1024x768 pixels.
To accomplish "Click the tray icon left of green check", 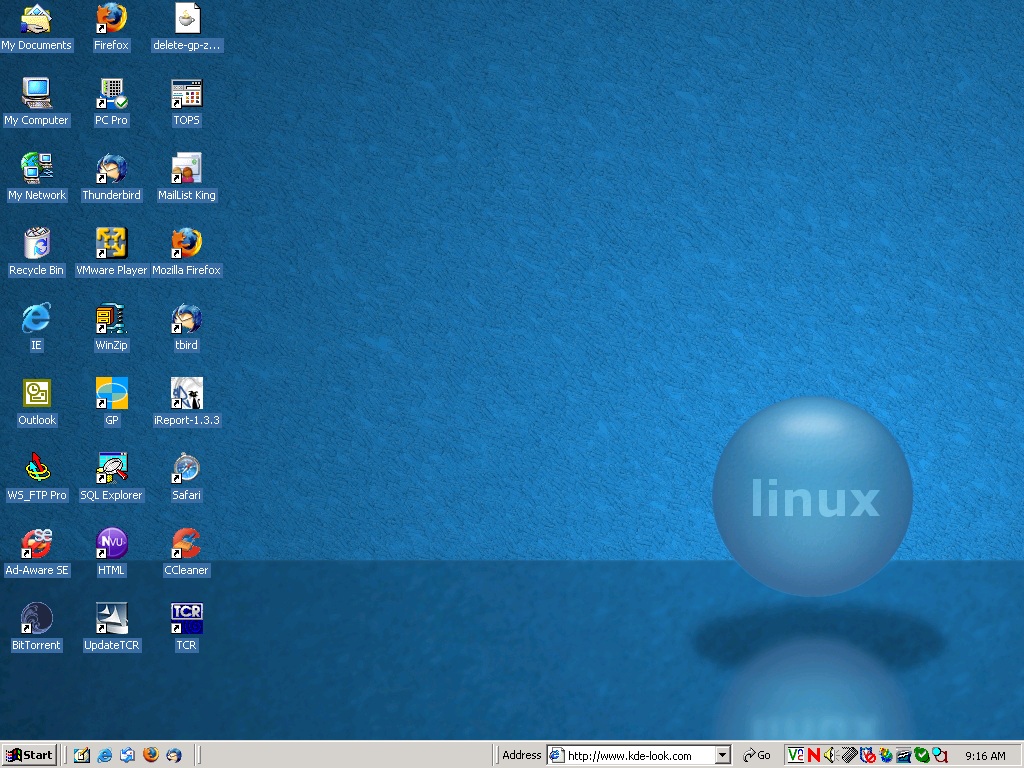I will coord(903,756).
